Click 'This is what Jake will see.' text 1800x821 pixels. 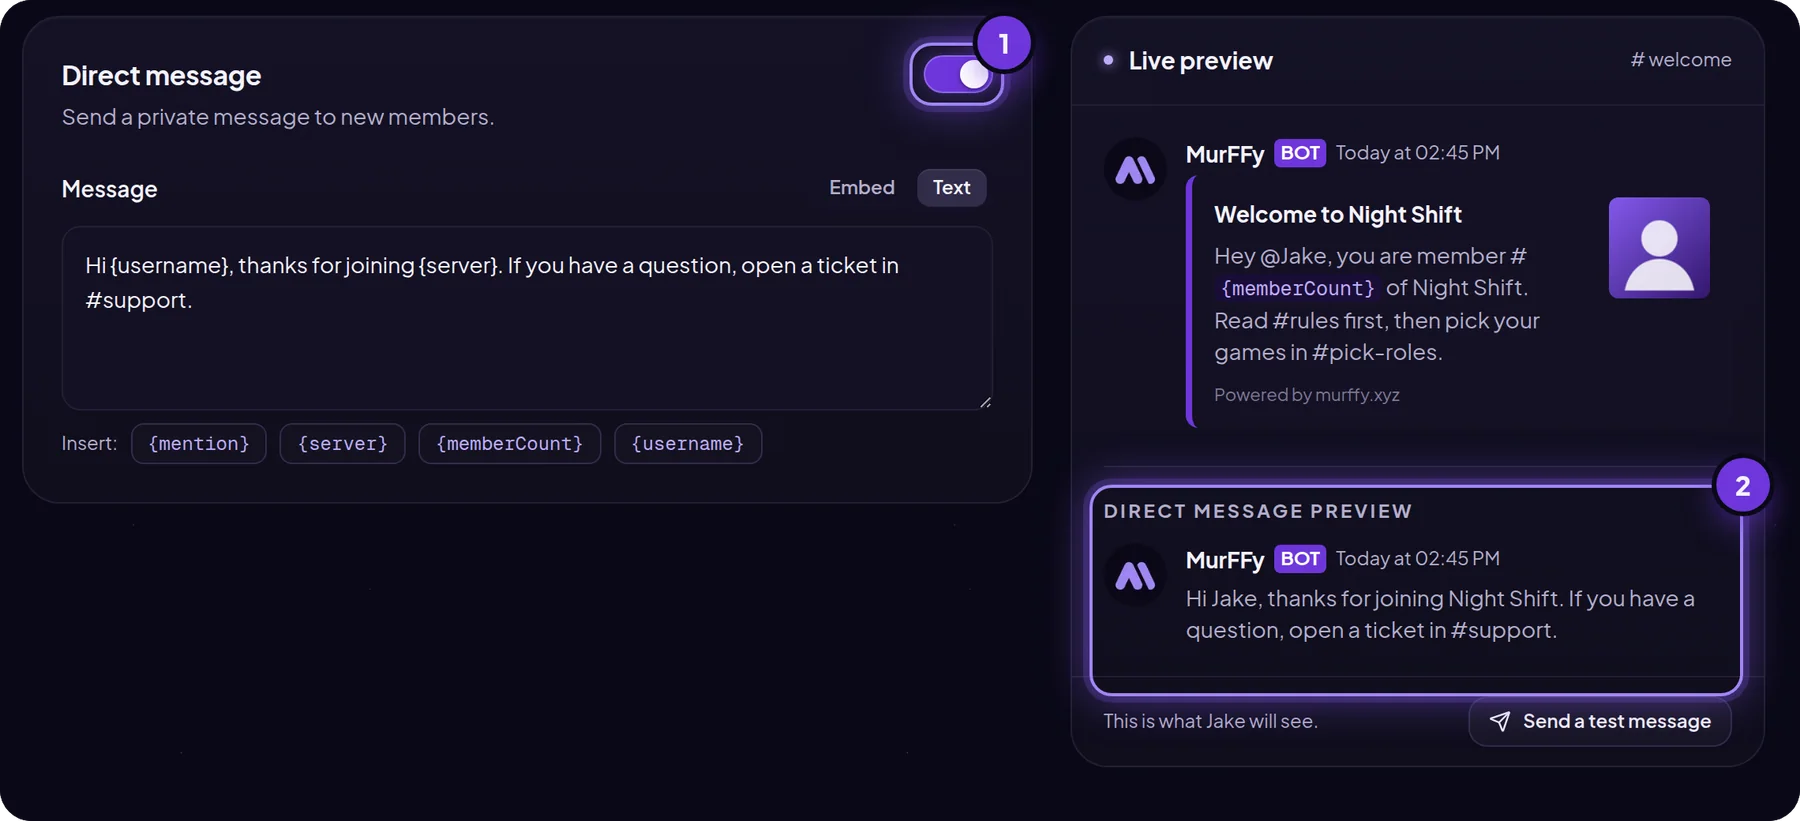coord(1210,722)
